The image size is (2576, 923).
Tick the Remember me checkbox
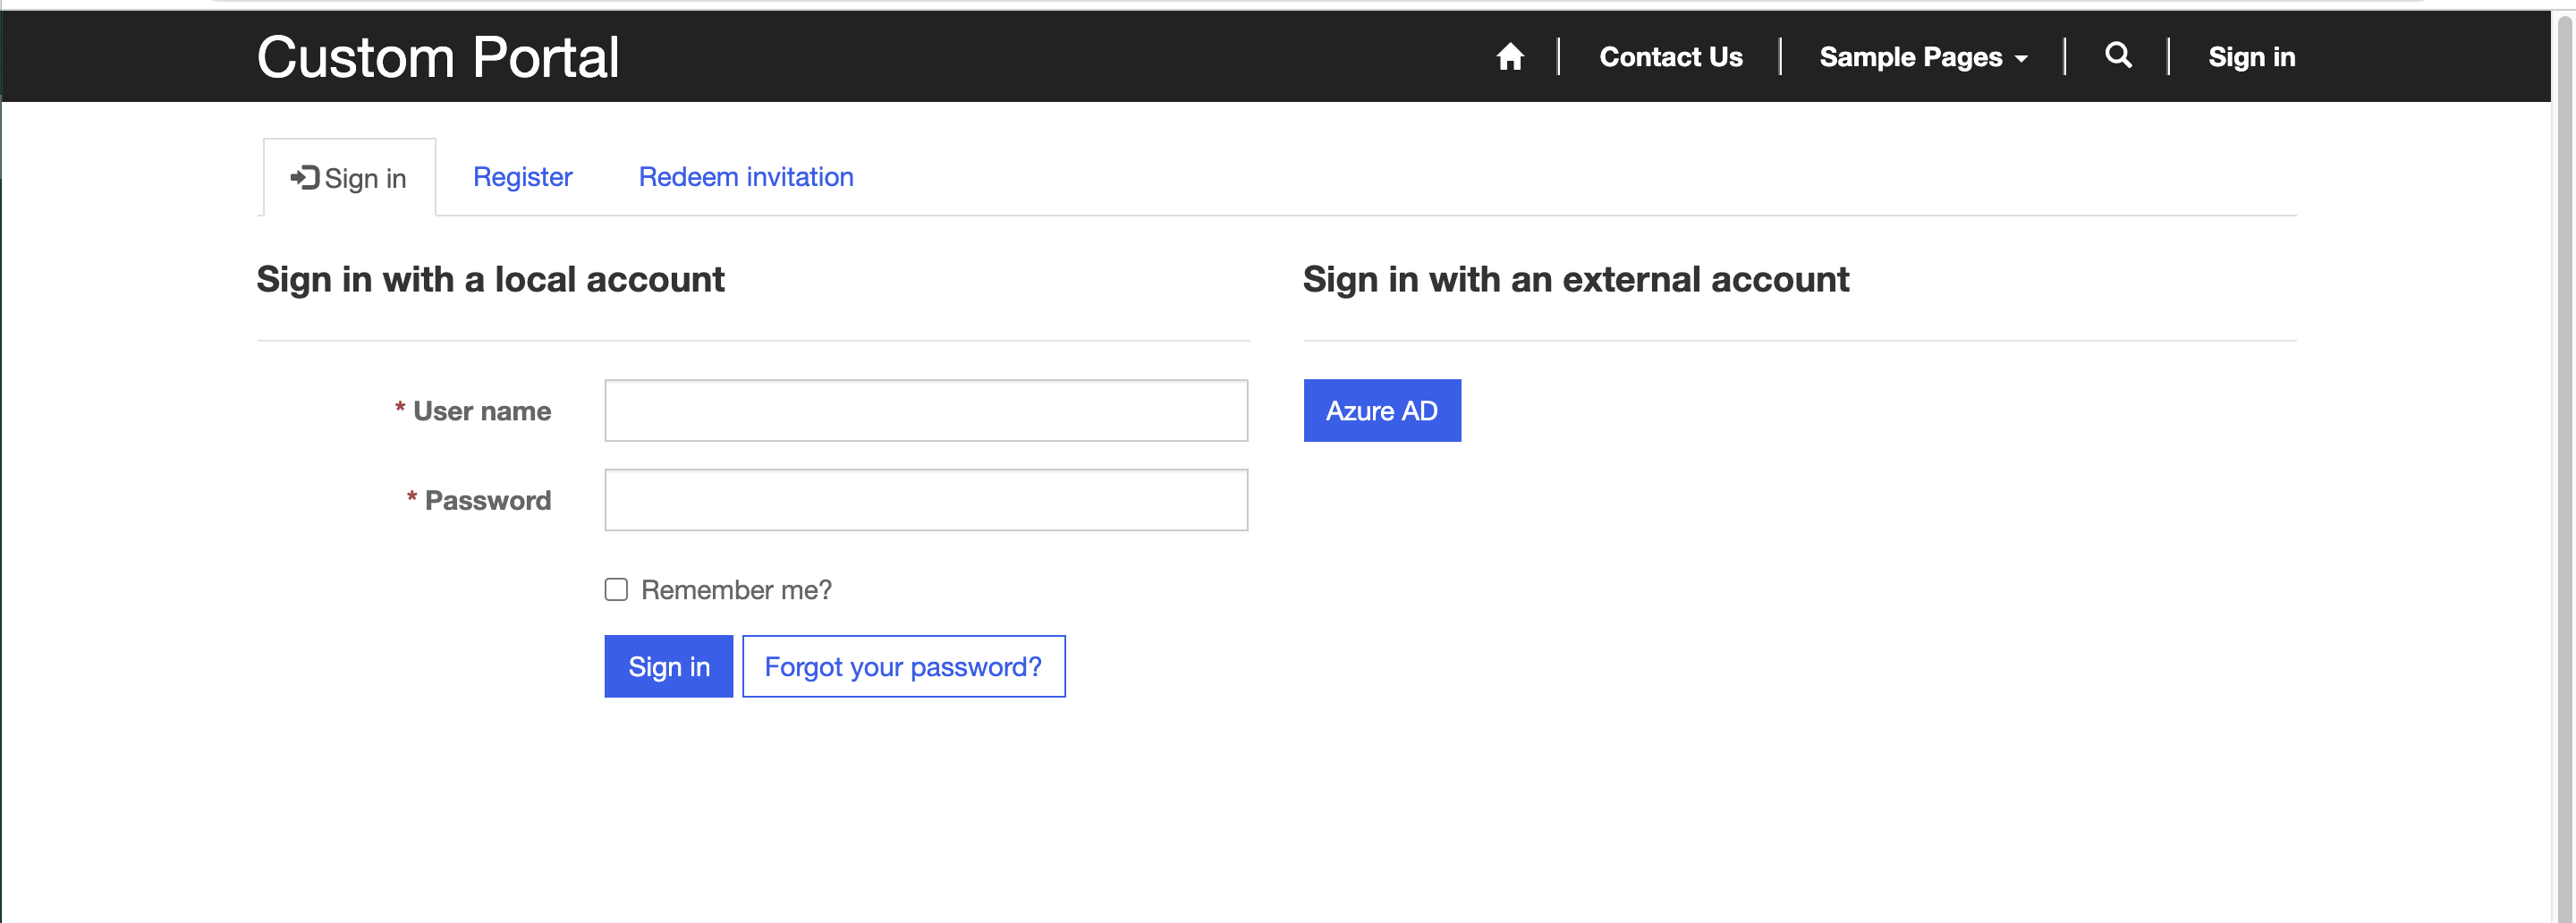(616, 590)
